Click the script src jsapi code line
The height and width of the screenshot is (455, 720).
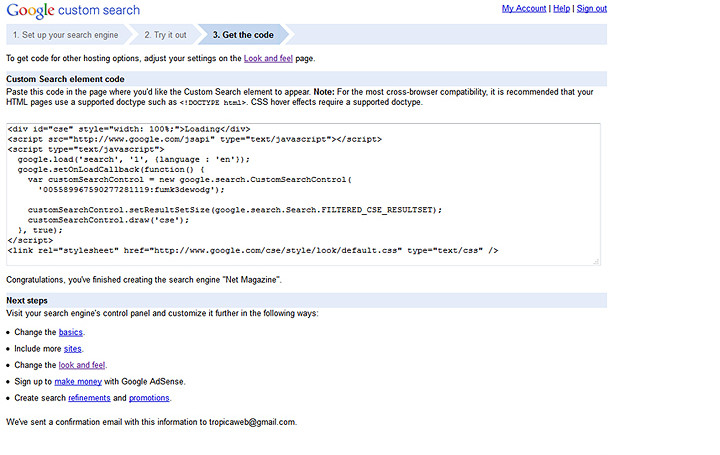[195, 139]
